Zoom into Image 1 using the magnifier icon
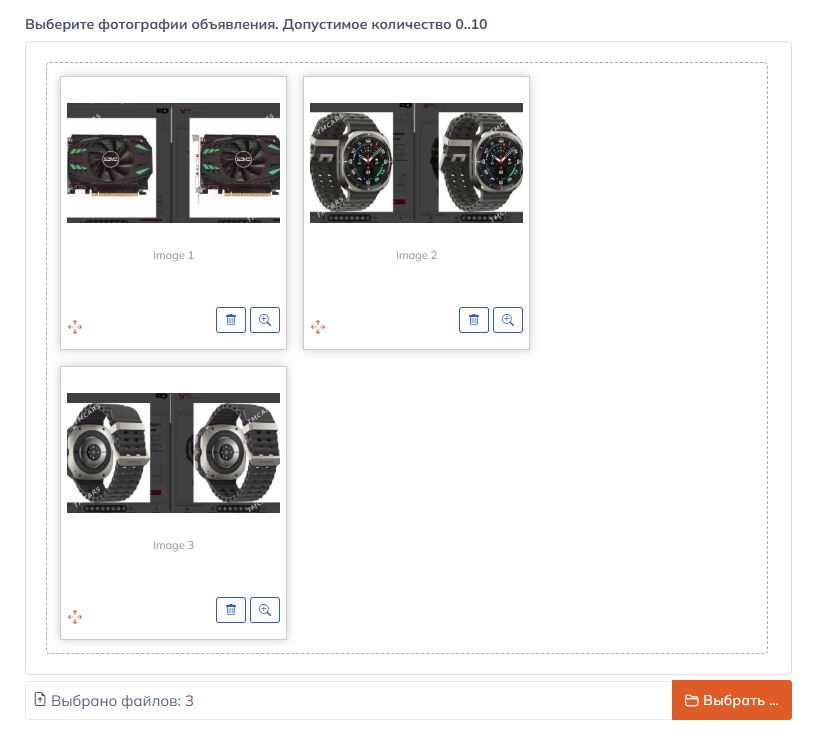814x735 pixels. tap(265, 320)
